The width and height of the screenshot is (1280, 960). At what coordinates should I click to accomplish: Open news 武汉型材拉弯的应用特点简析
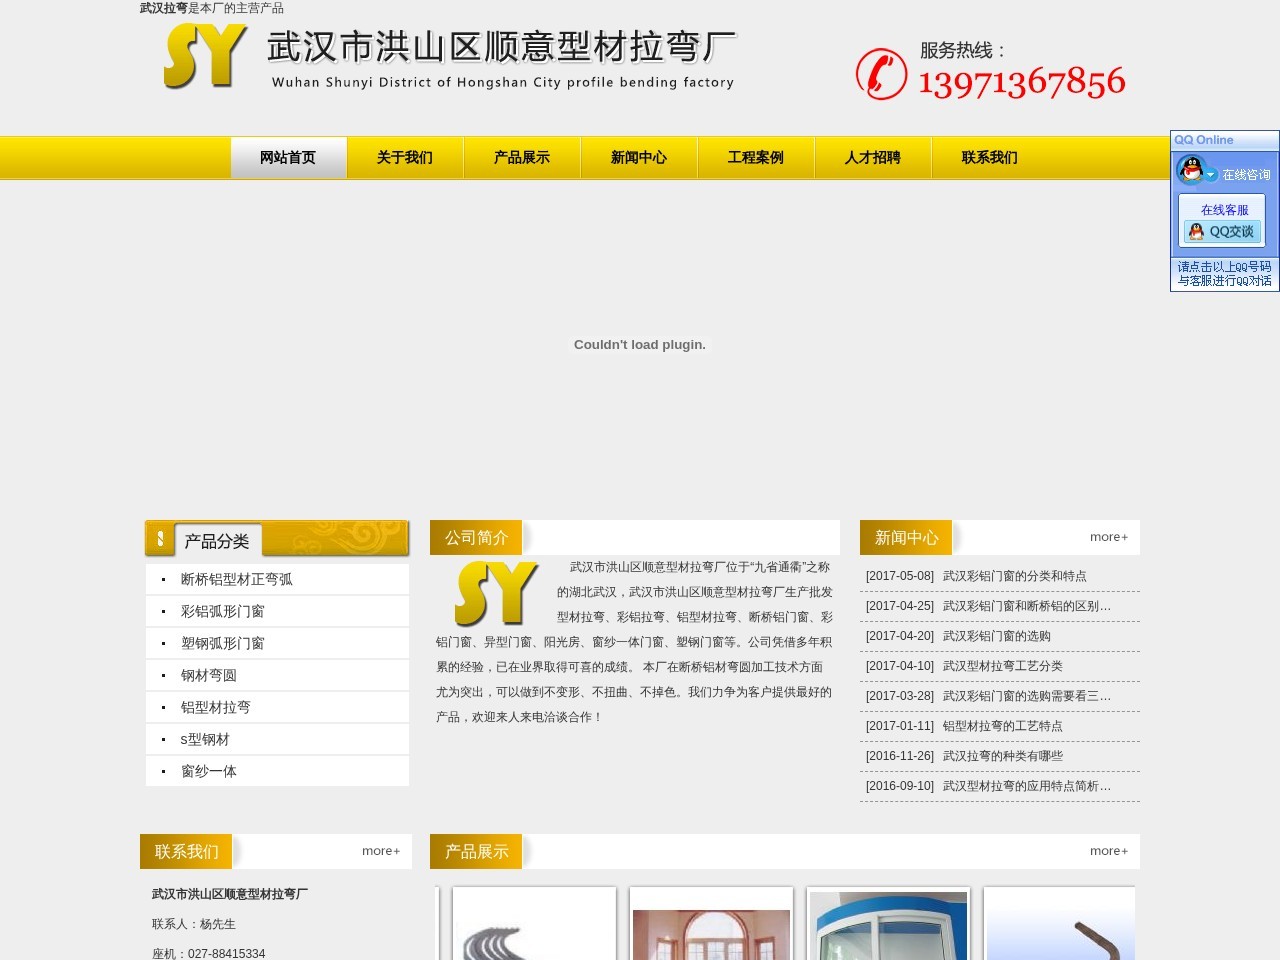(1027, 786)
